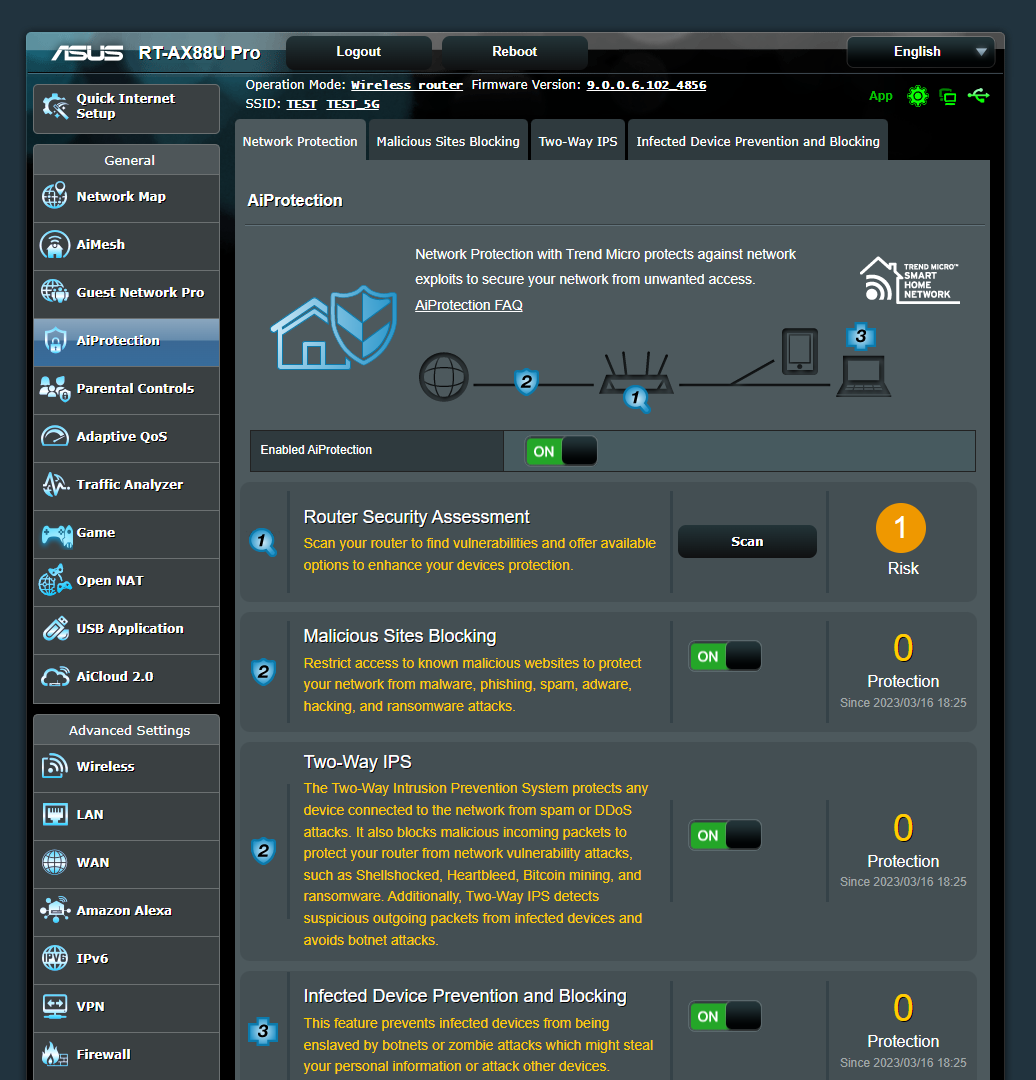The image size is (1036, 1080).
Task: Toggle Infected Device Prevention and Blocking switch
Action: [x=725, y=1016]
